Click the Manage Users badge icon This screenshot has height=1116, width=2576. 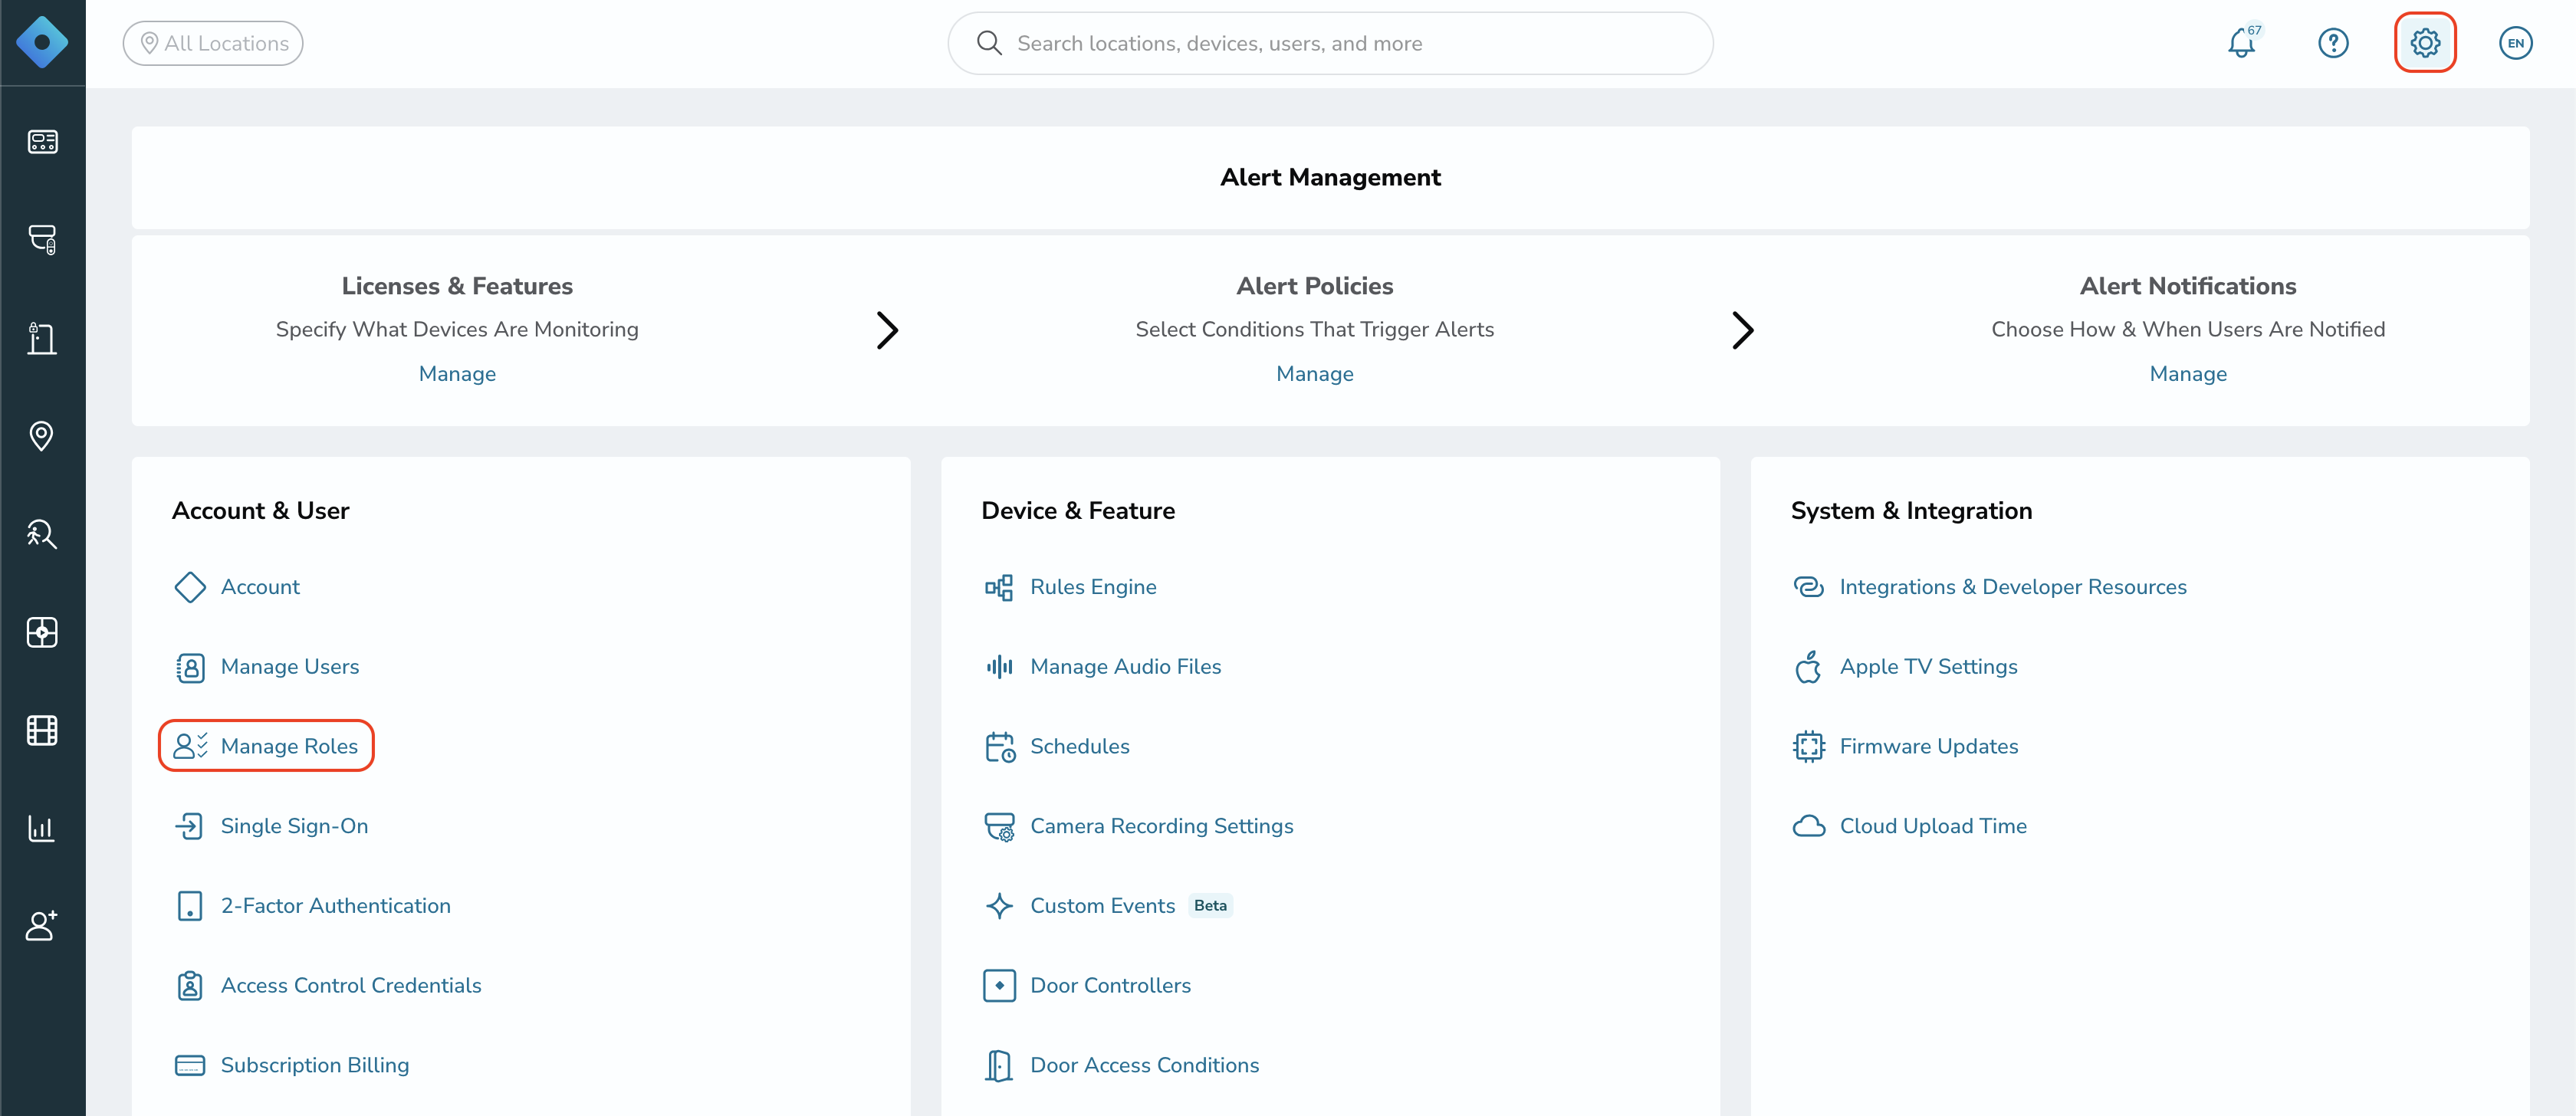click(x=190, y=667)
